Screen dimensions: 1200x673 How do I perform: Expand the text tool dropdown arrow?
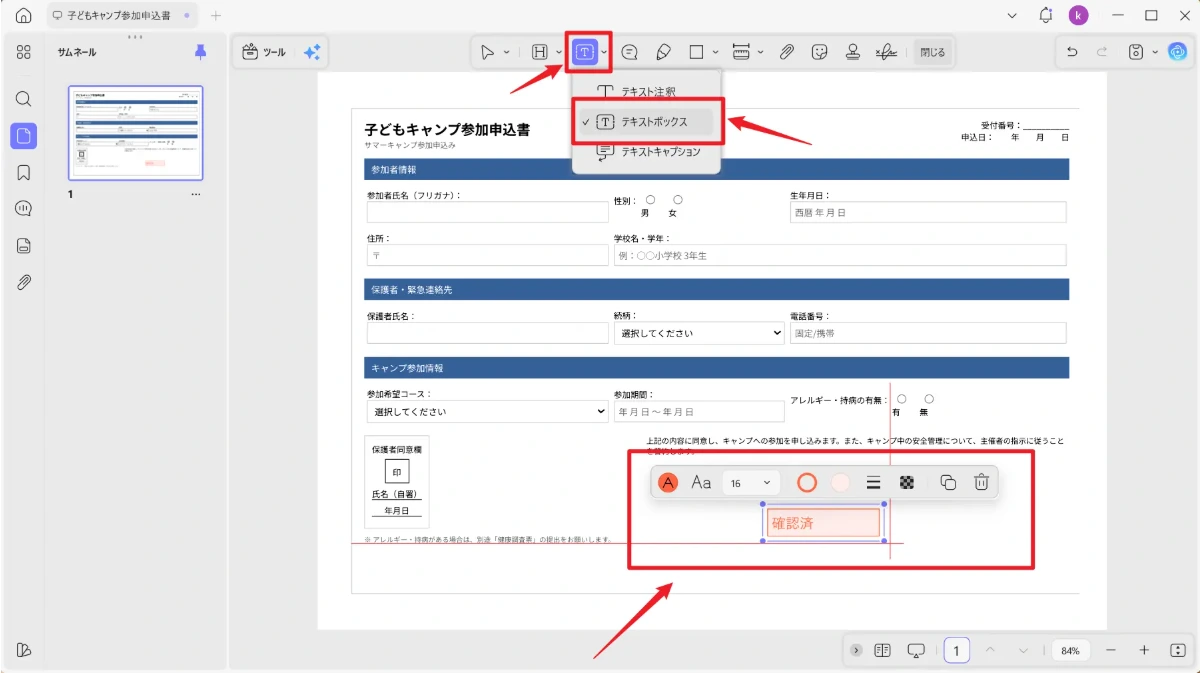click(604, 52)
